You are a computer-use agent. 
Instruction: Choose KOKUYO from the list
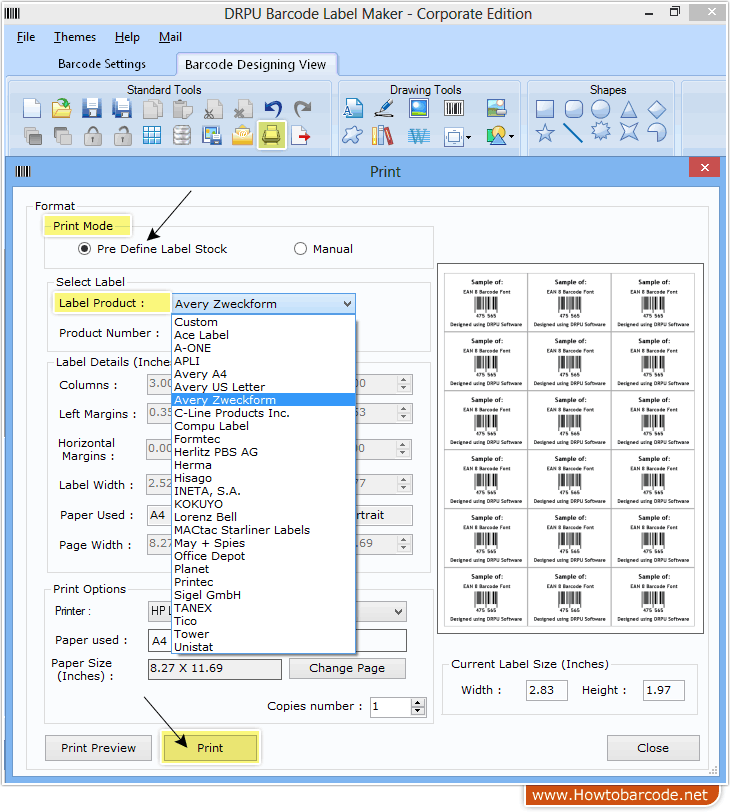pyautogui.click(x=264, y=504)
